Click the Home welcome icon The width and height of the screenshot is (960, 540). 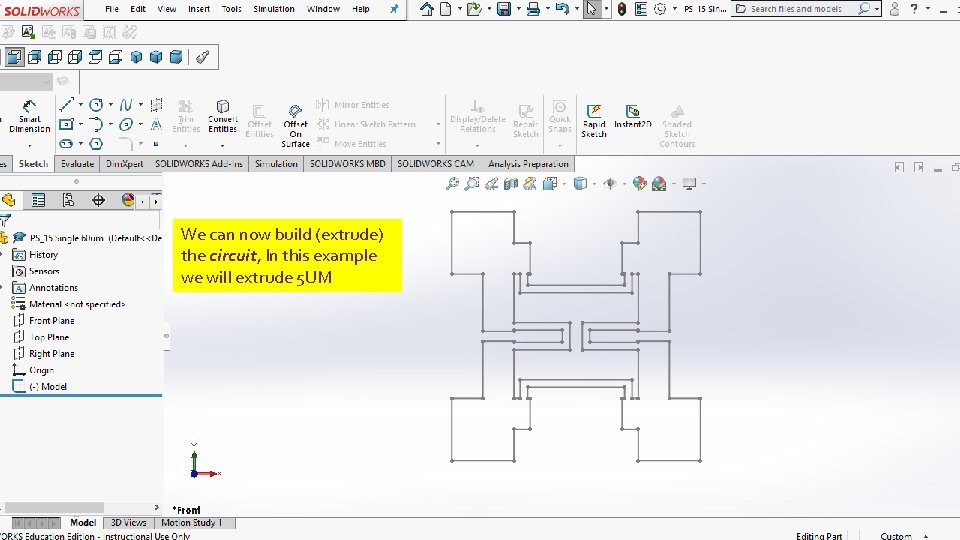coord(427,9)
